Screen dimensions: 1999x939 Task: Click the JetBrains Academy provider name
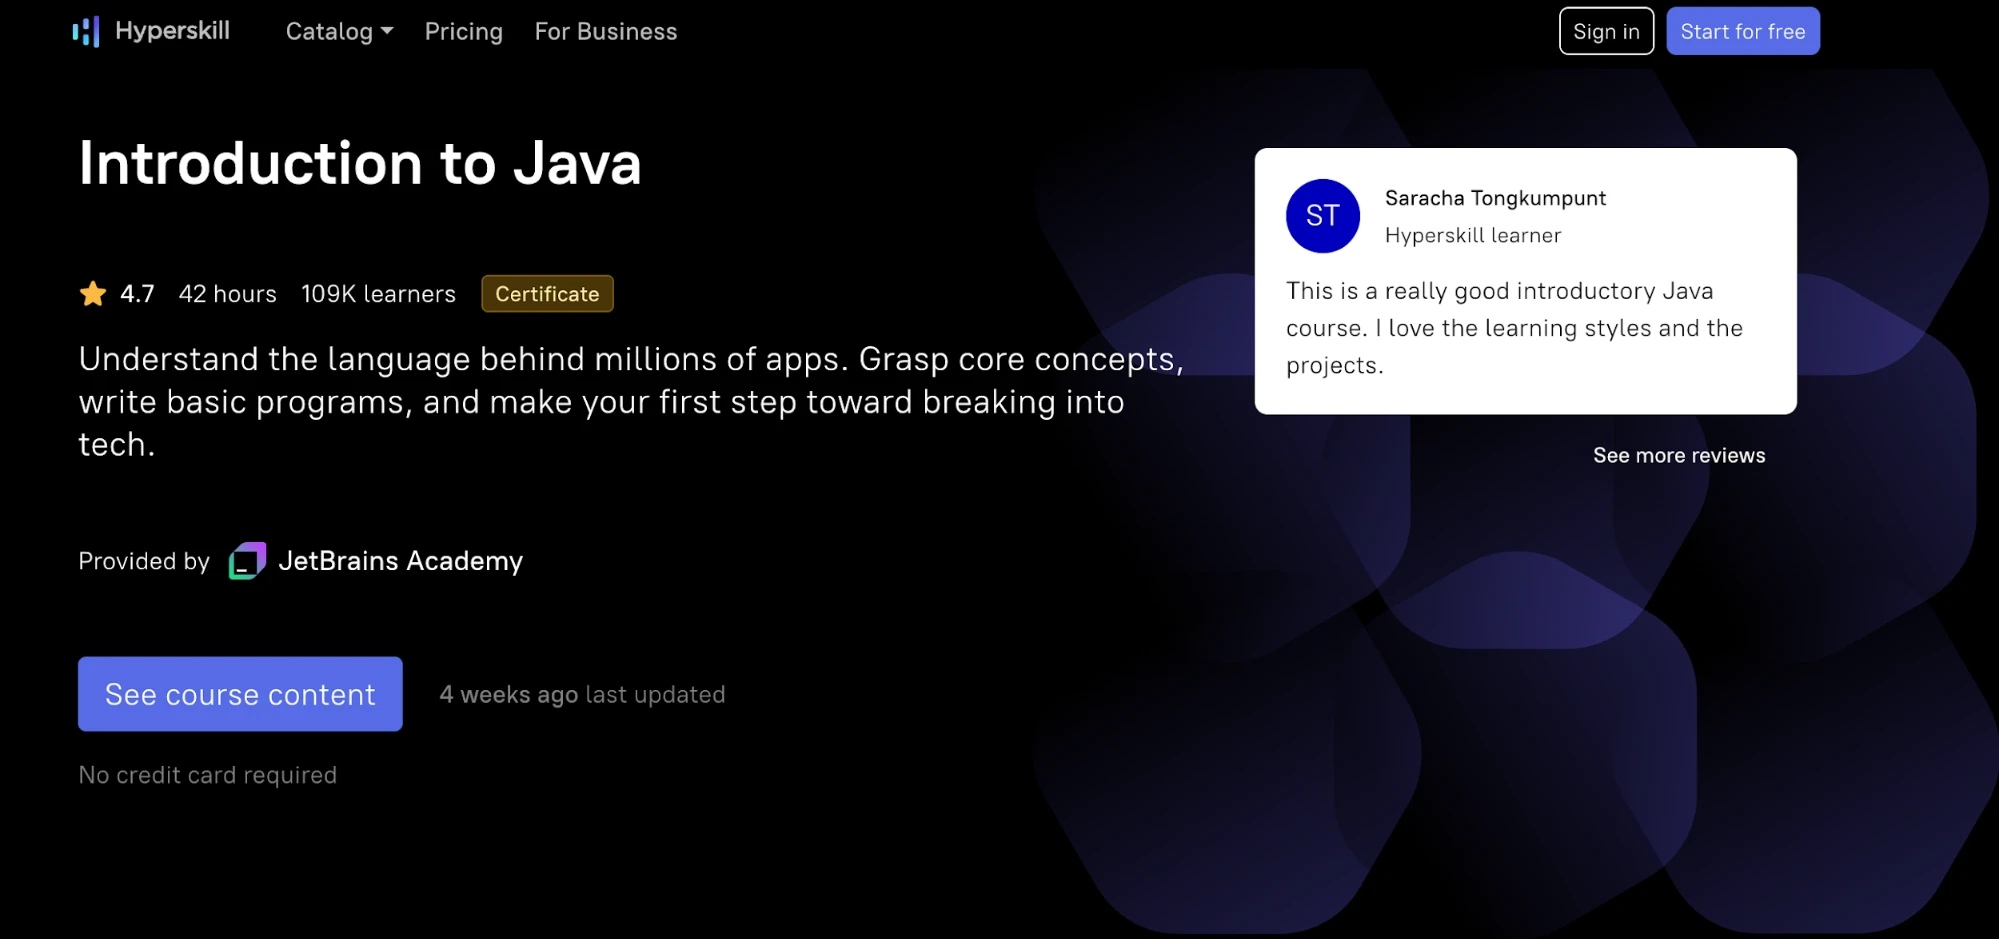click(x=400, y=561)
